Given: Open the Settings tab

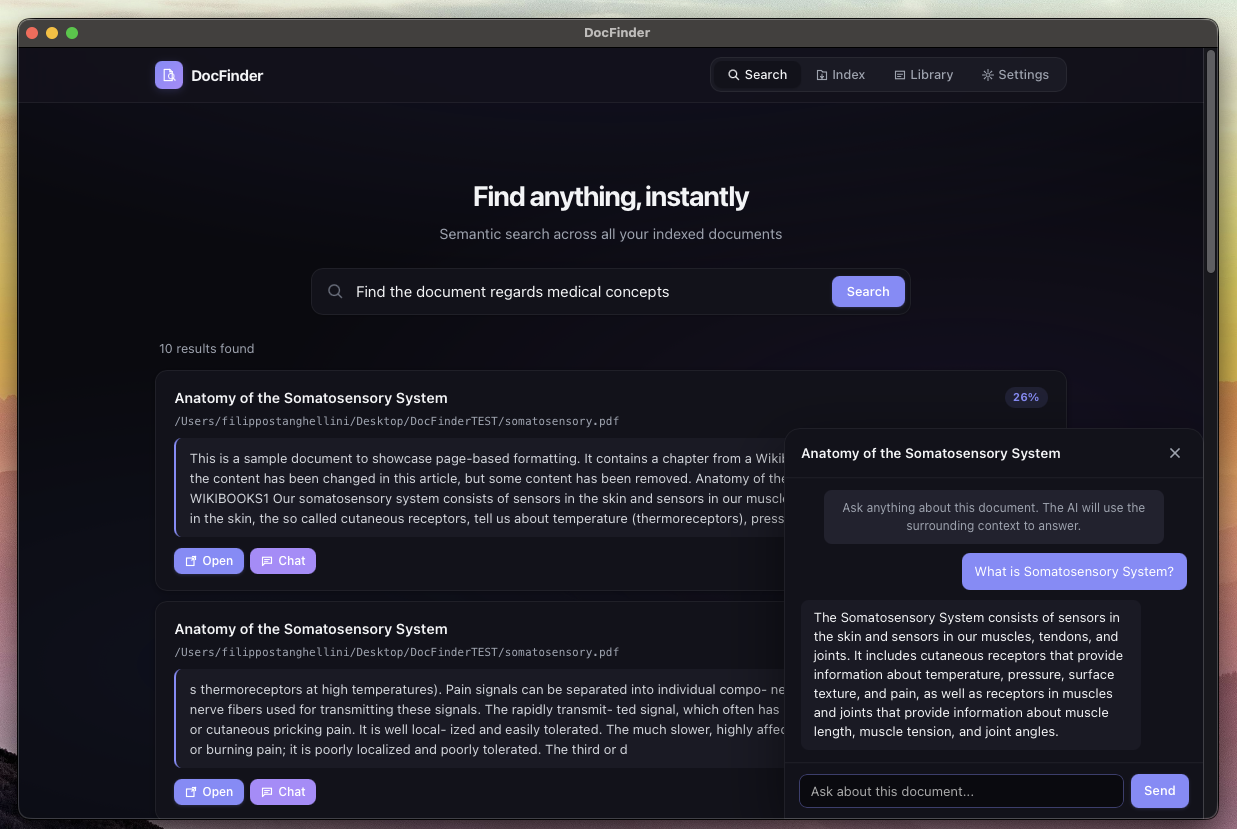Looking at the screenshot, I should [1015, 75].
